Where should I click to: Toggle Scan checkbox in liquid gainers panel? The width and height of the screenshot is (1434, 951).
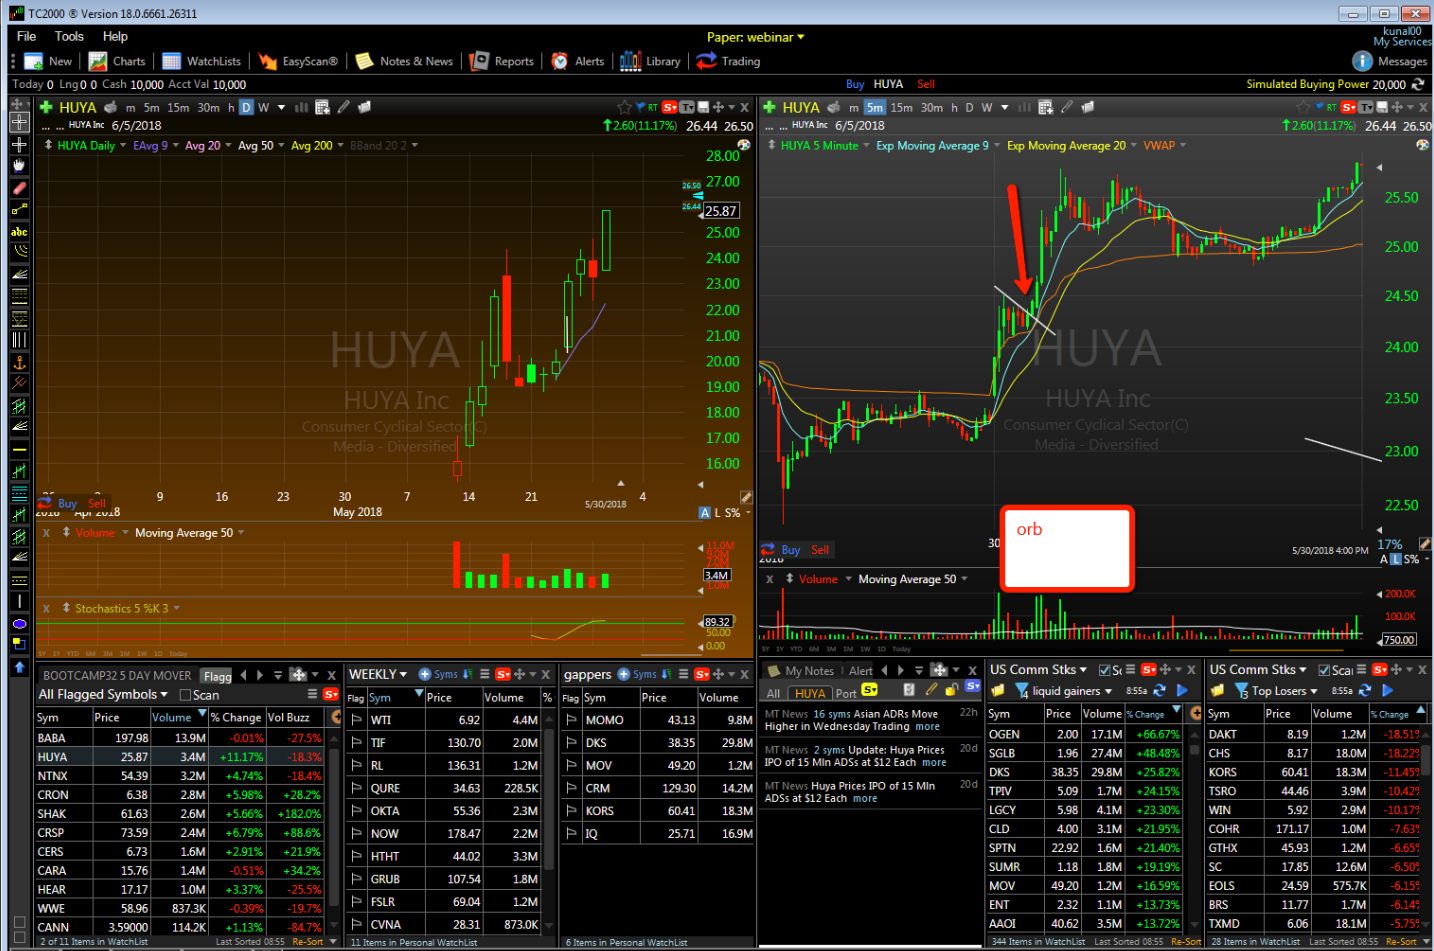click(1104, 670)
